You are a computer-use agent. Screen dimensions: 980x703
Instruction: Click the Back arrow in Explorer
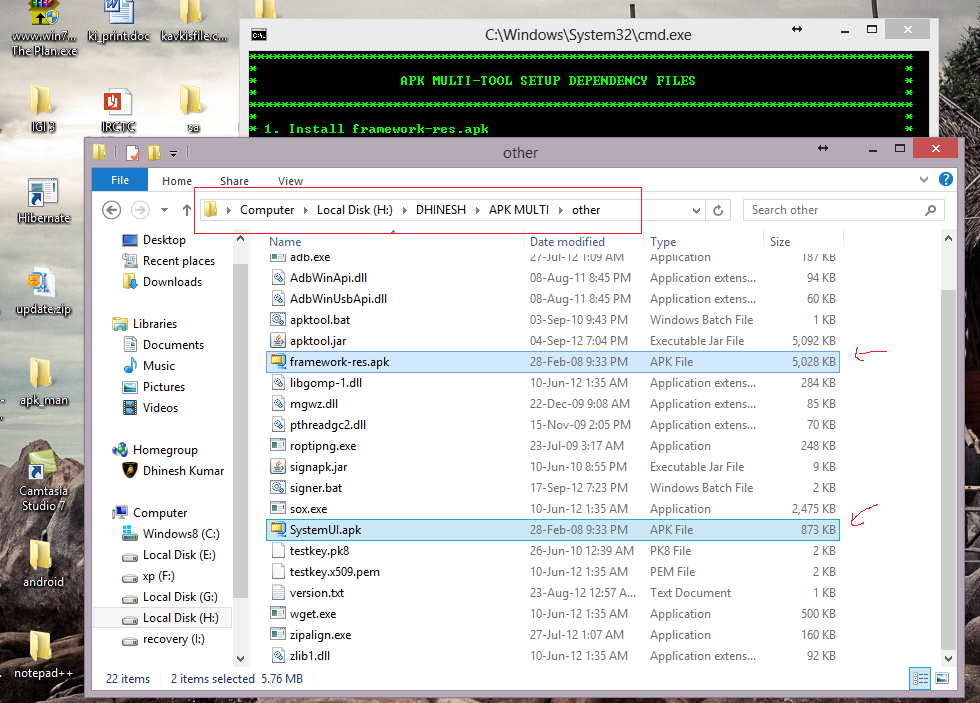(111, 210)
